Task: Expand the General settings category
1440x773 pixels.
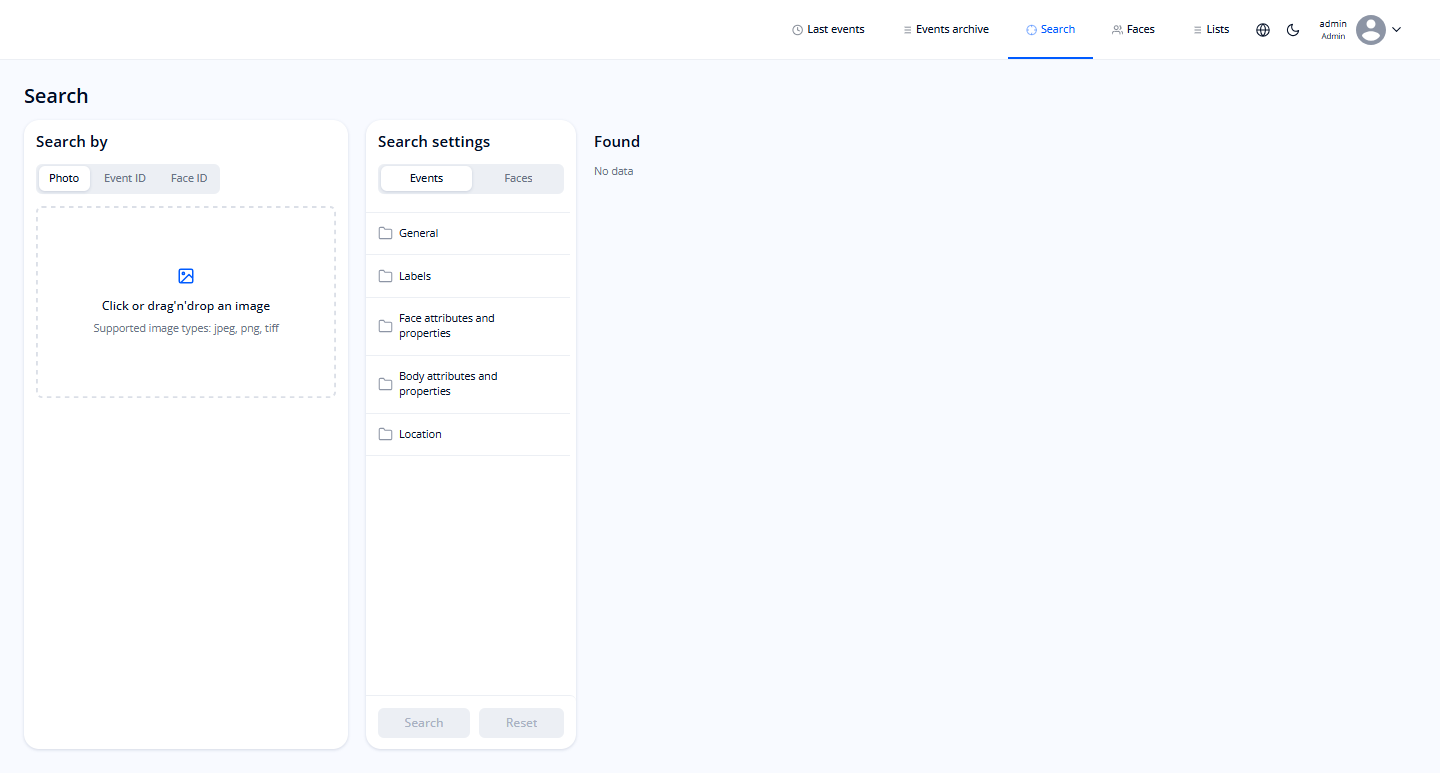Action: (x=418, y=233)
